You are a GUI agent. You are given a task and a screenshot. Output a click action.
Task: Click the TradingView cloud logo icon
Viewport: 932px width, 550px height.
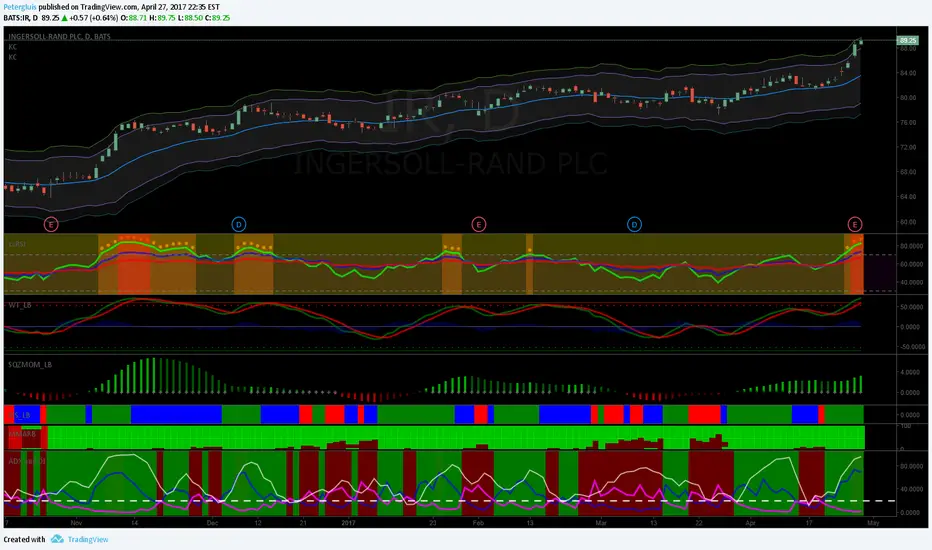[57, 539]
